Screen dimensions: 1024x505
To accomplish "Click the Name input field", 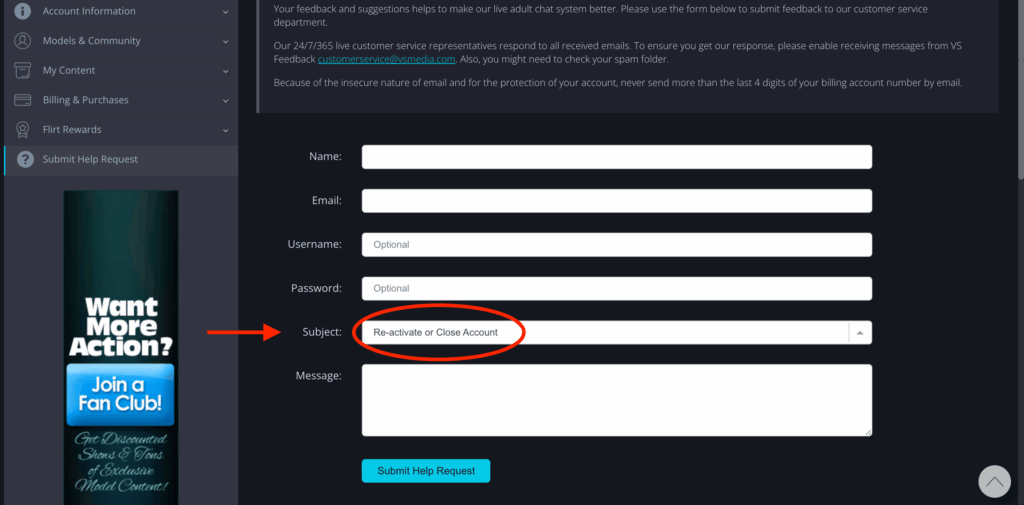I will click(x=616, y=157).
